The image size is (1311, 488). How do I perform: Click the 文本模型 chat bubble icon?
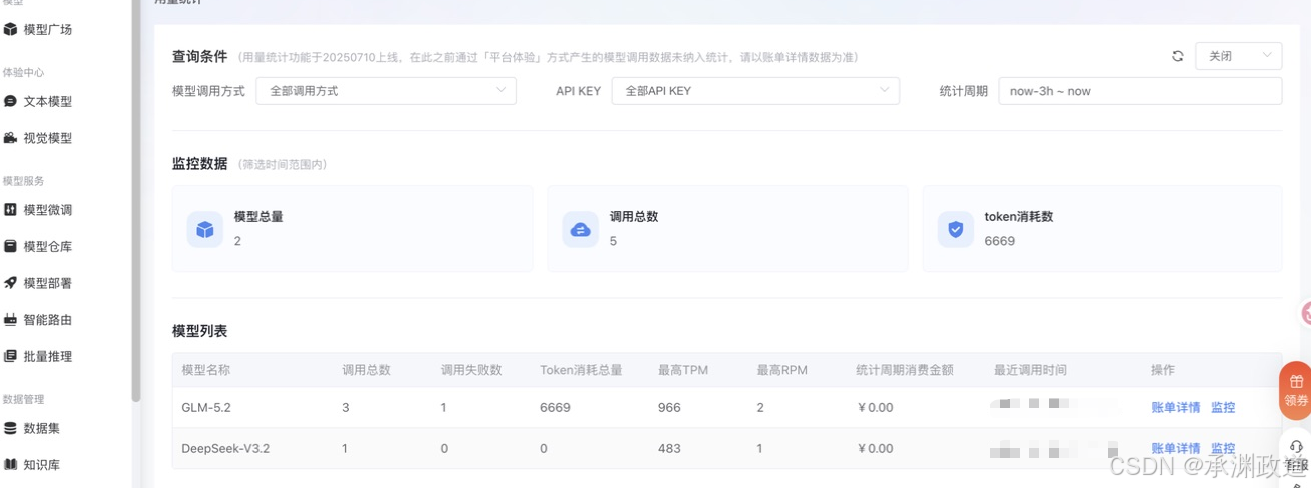(10, 101)
